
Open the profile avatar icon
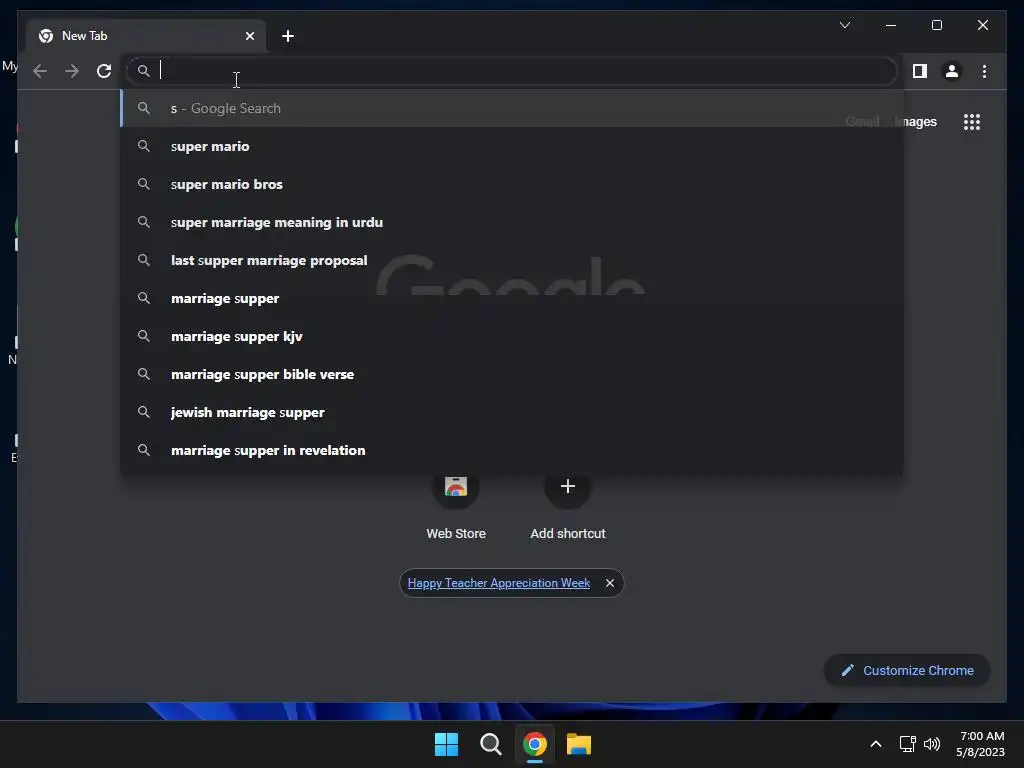click(x=952, y=71)
